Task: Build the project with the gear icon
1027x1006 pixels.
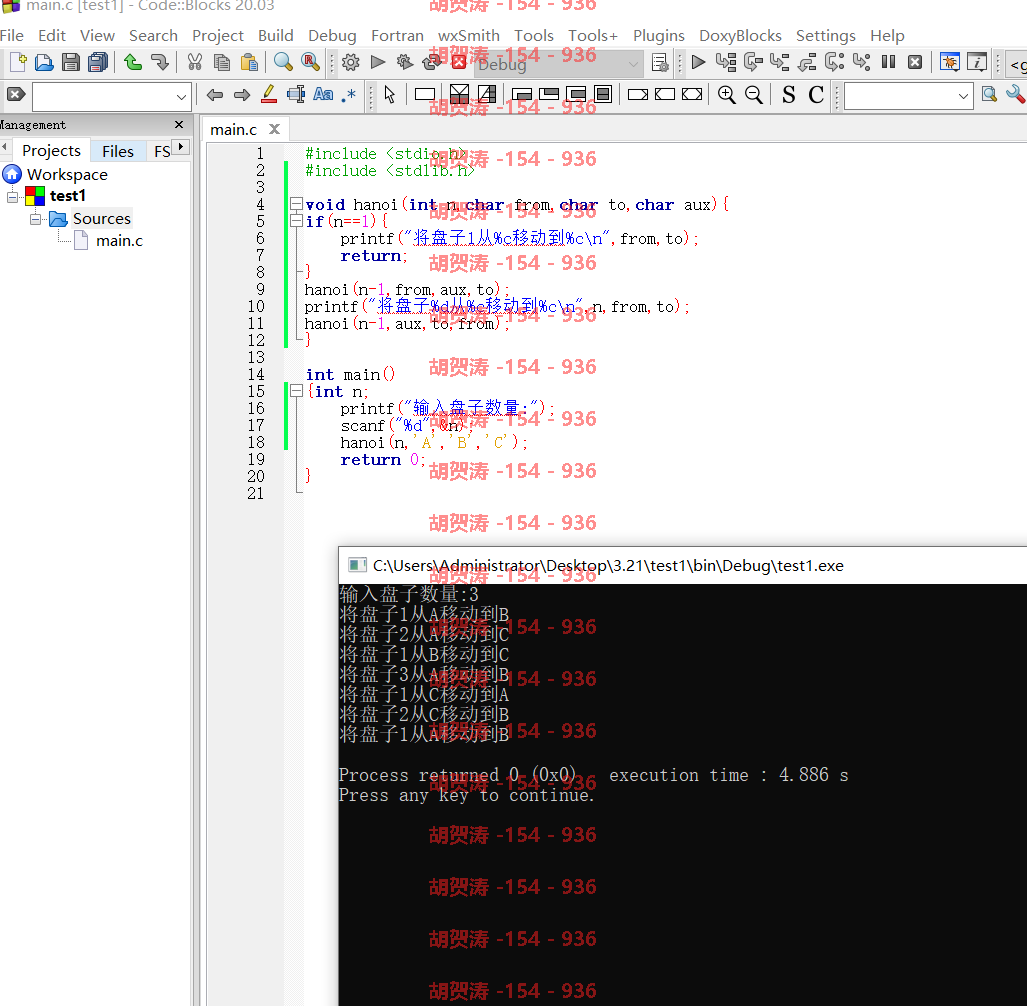Action: [350, 63]
